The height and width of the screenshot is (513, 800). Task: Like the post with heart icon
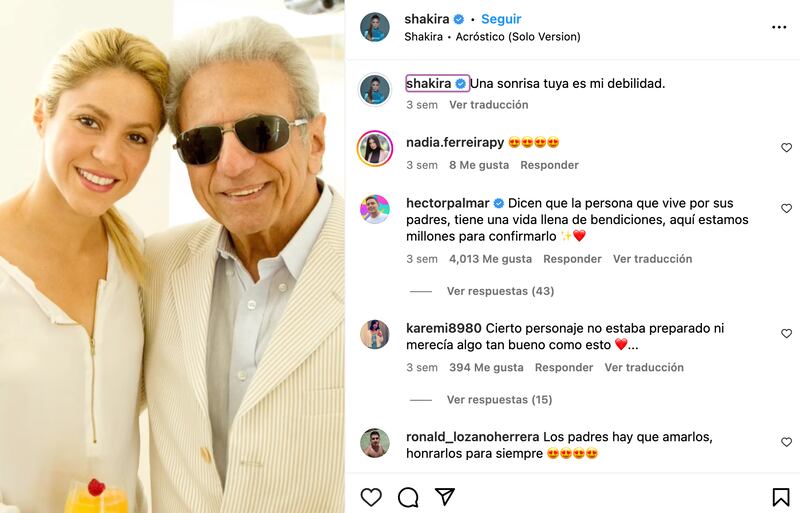(371, 497)
